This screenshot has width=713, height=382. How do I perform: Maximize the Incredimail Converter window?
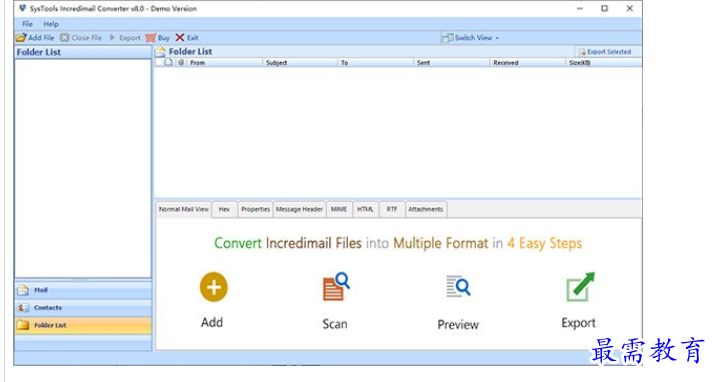pyautogui.click(x=604, y=8)
